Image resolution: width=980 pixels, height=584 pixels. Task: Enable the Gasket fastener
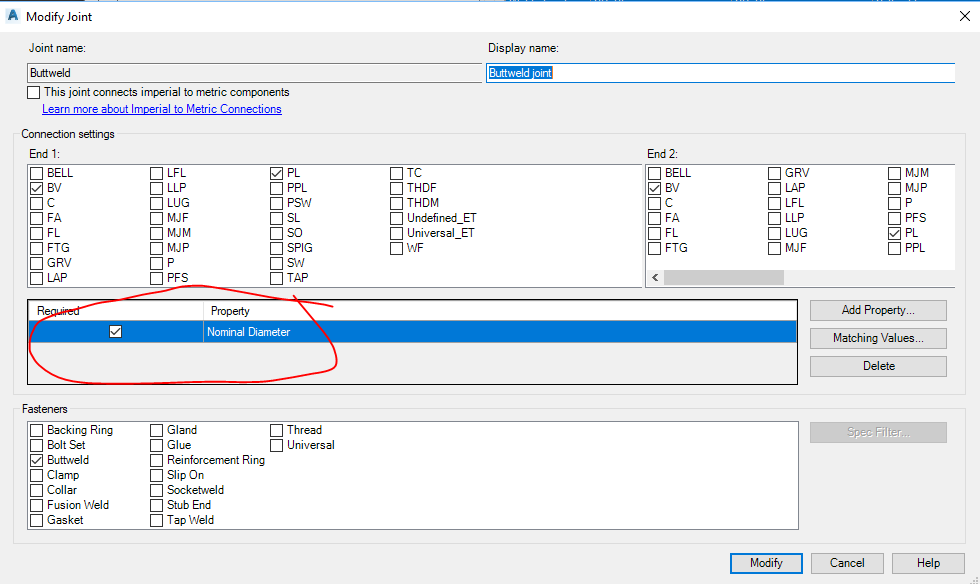pyautogui.click(x=36, y=519)
